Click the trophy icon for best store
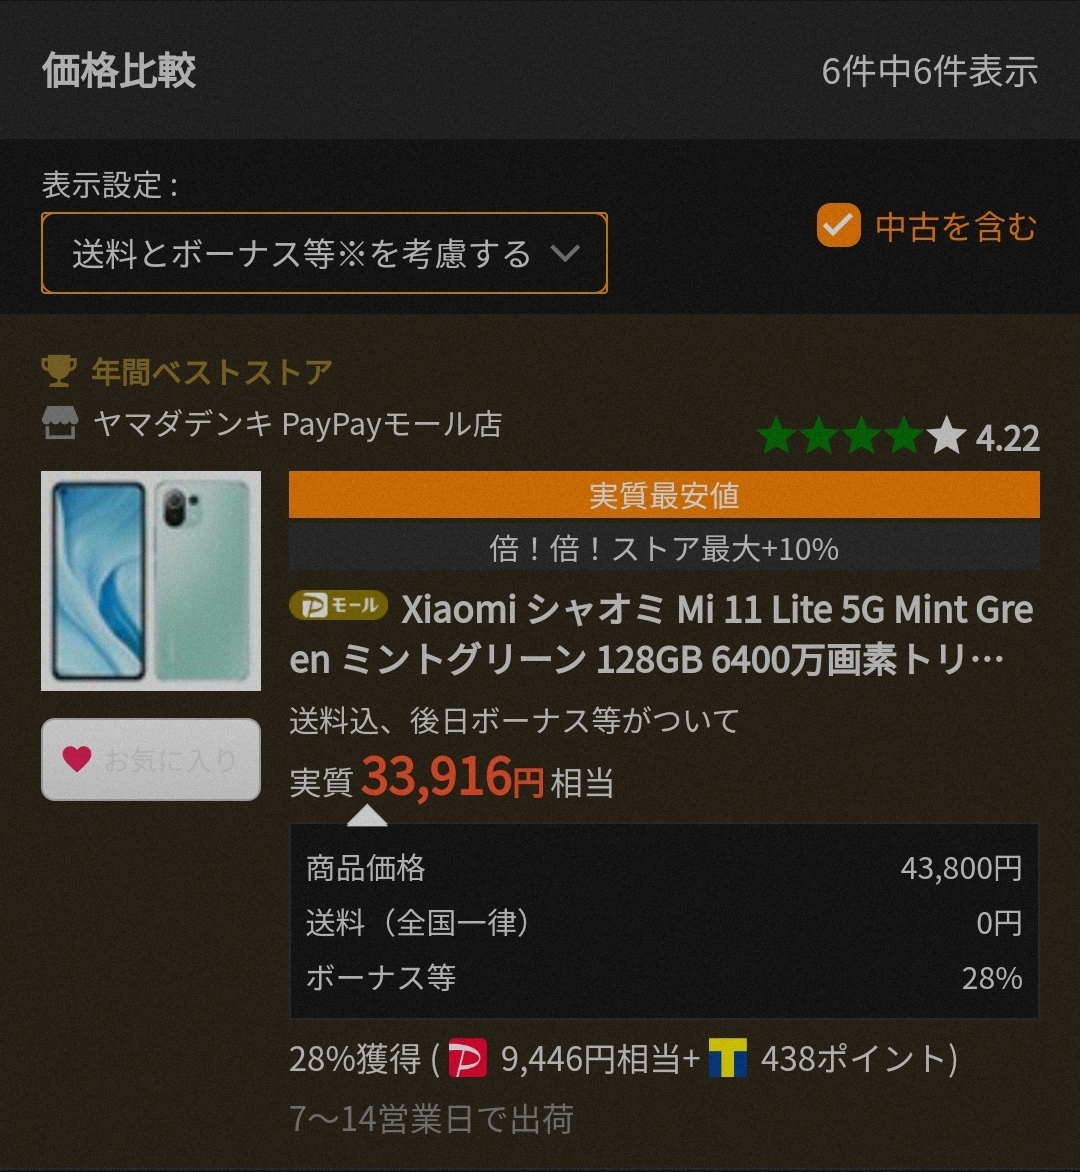The image size is (1080, 1172). (59, 371)
